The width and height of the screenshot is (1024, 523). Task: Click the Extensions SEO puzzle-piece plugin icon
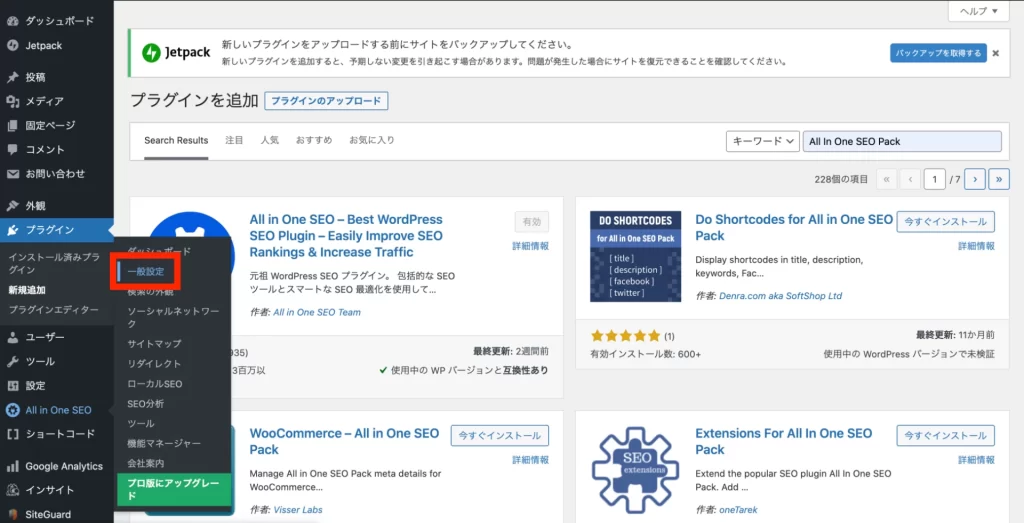point(635,469)
